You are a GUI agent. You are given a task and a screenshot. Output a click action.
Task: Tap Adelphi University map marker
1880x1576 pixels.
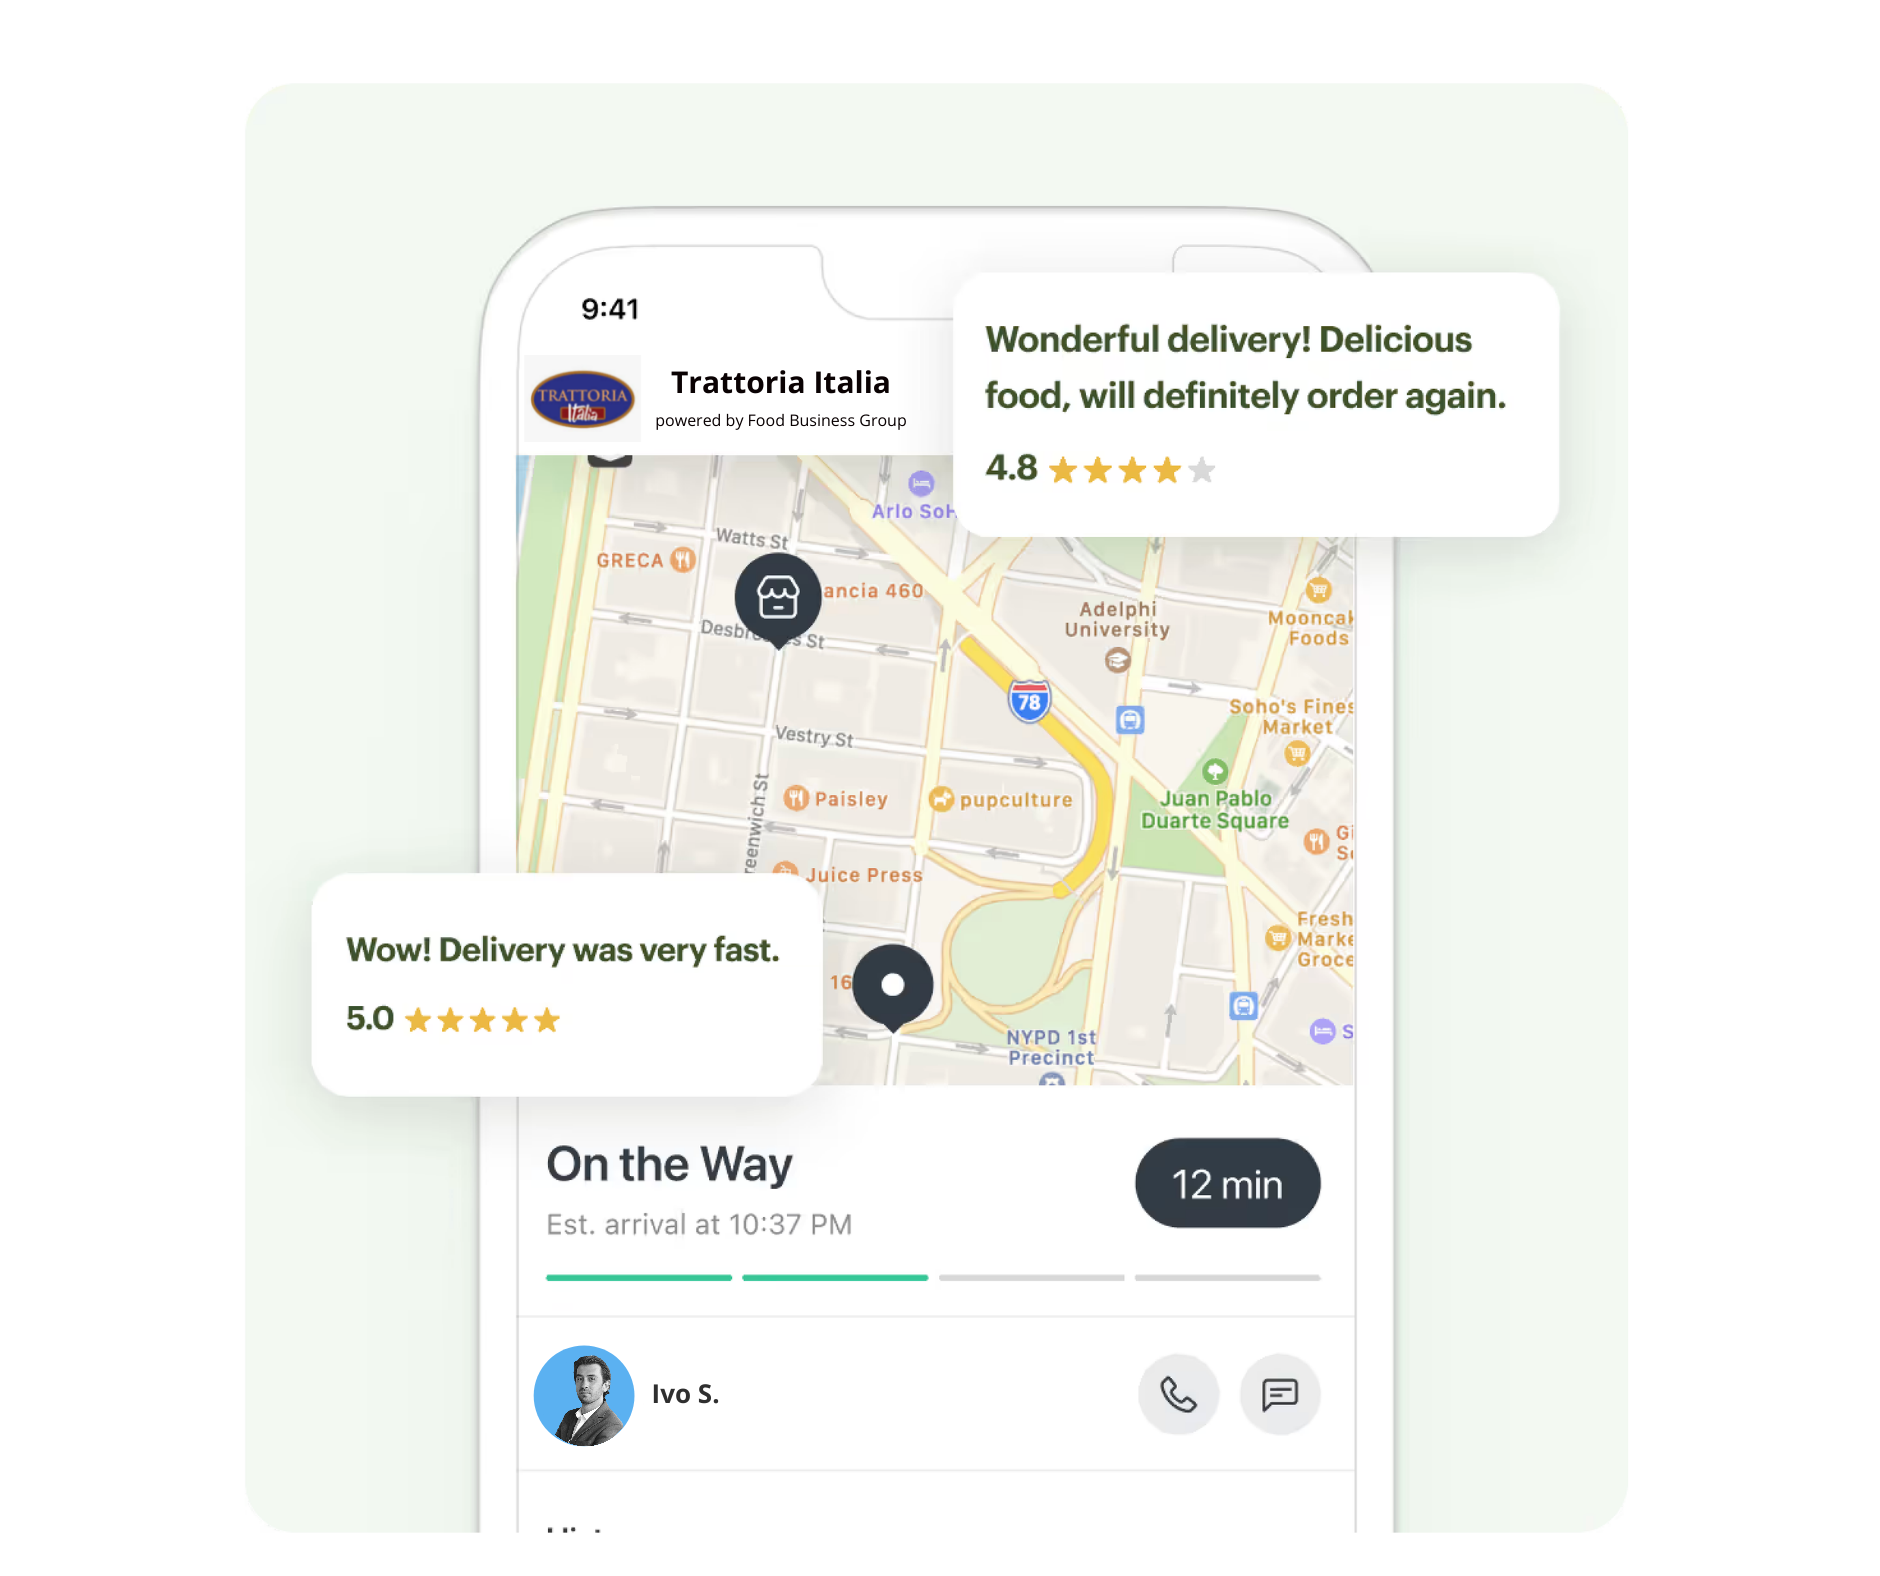(x=1118, y=660)
